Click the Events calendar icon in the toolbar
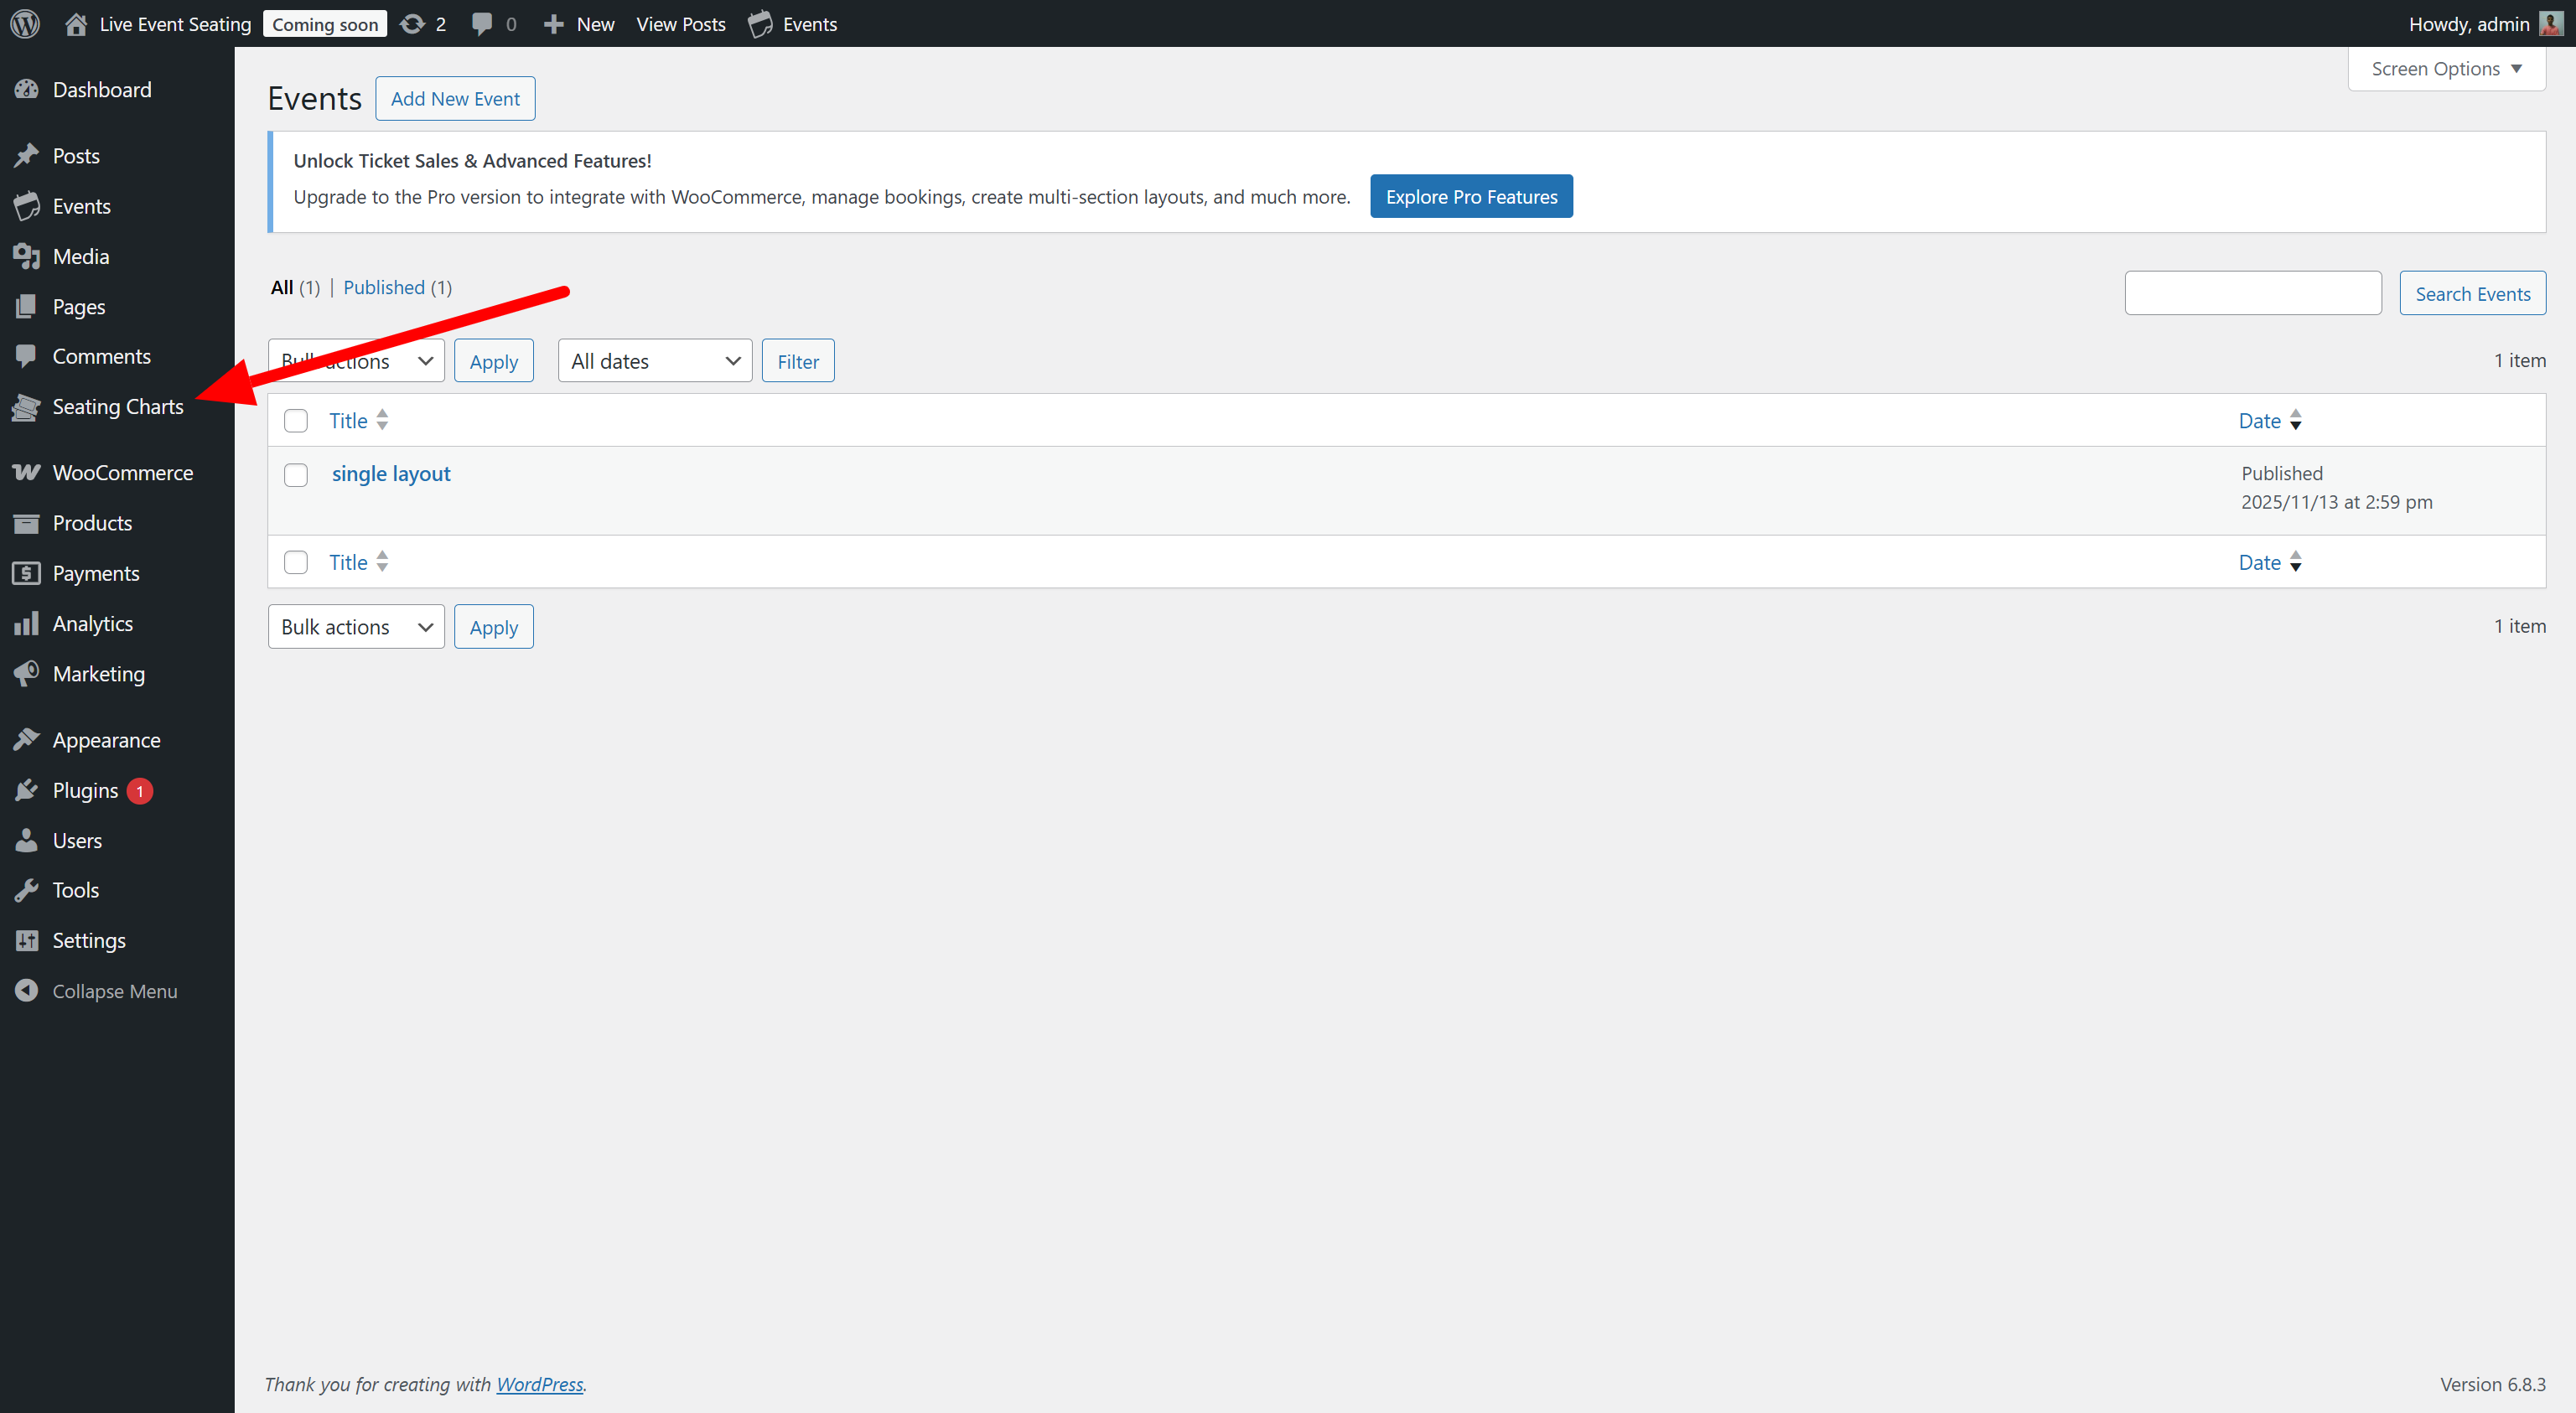The image size is (2576, 1413). (762, 23)
